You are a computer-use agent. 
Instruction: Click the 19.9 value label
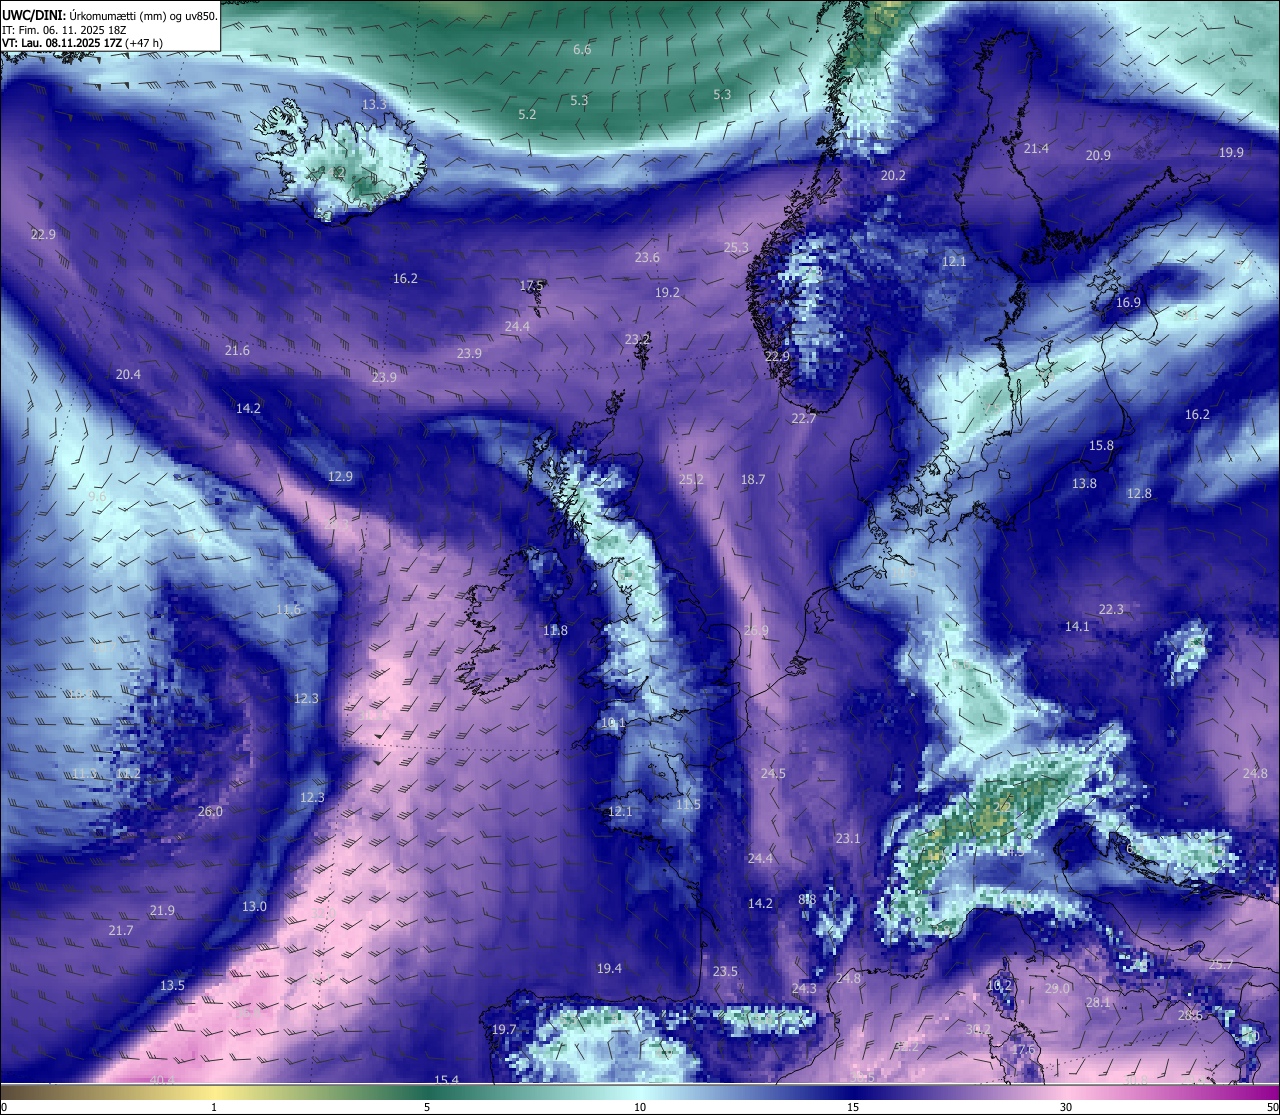click(1231, 152)
